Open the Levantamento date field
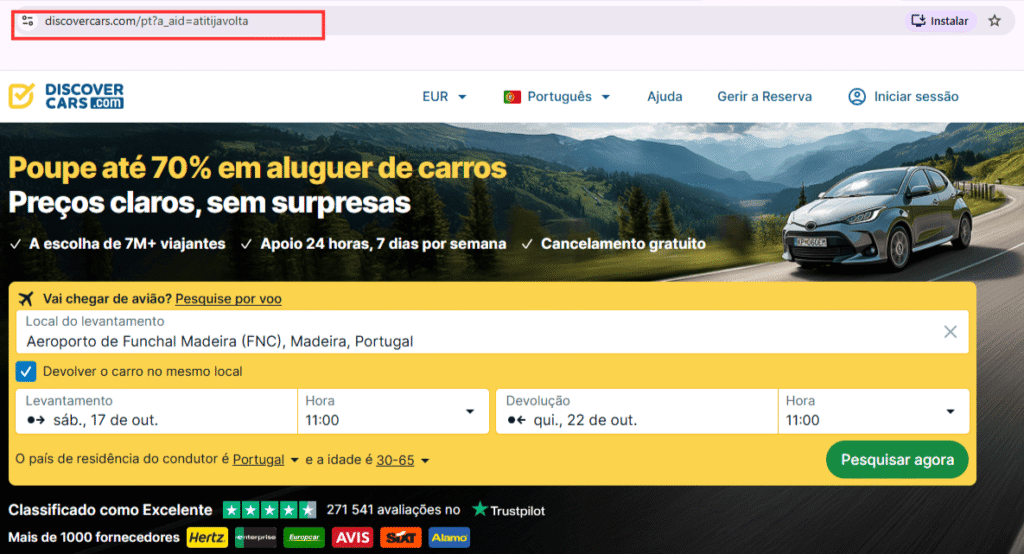 [156, 411]
